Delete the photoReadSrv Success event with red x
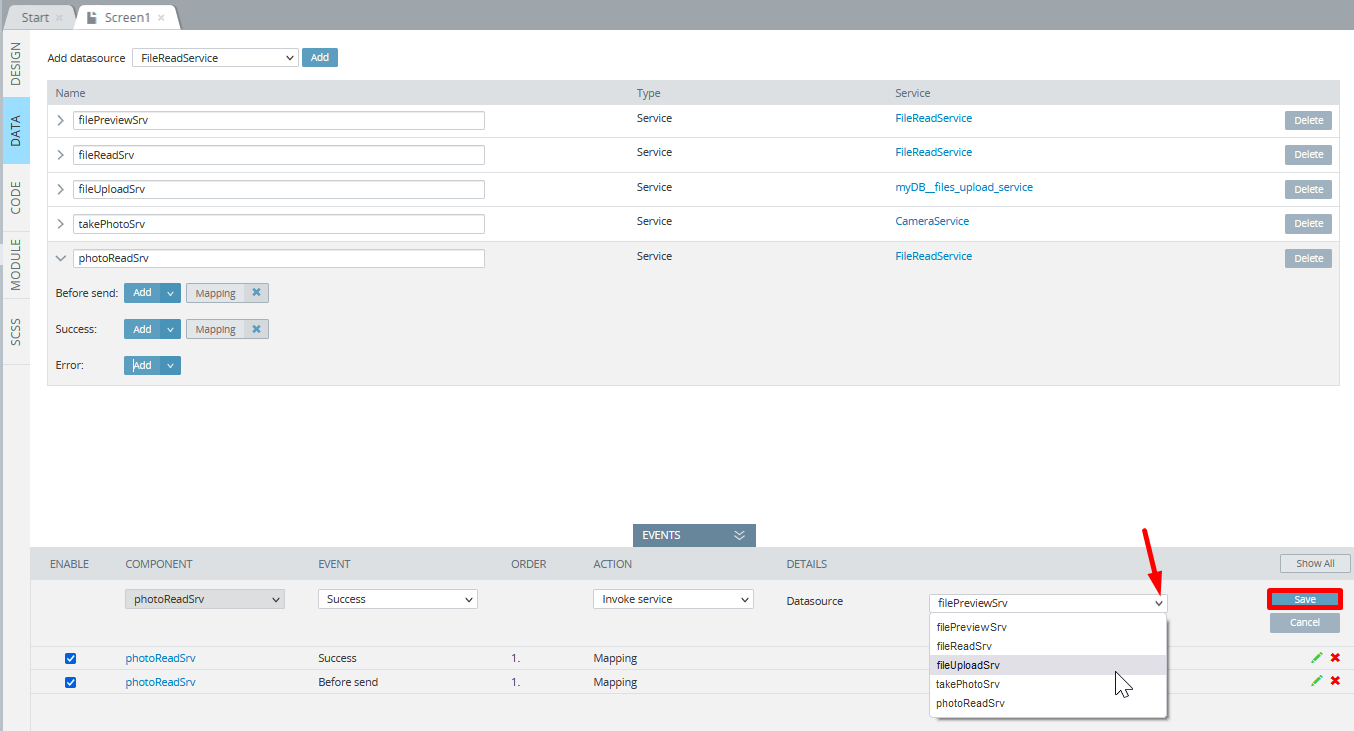This screenshot has width=1354, height=731. [x=1335, y=657]
